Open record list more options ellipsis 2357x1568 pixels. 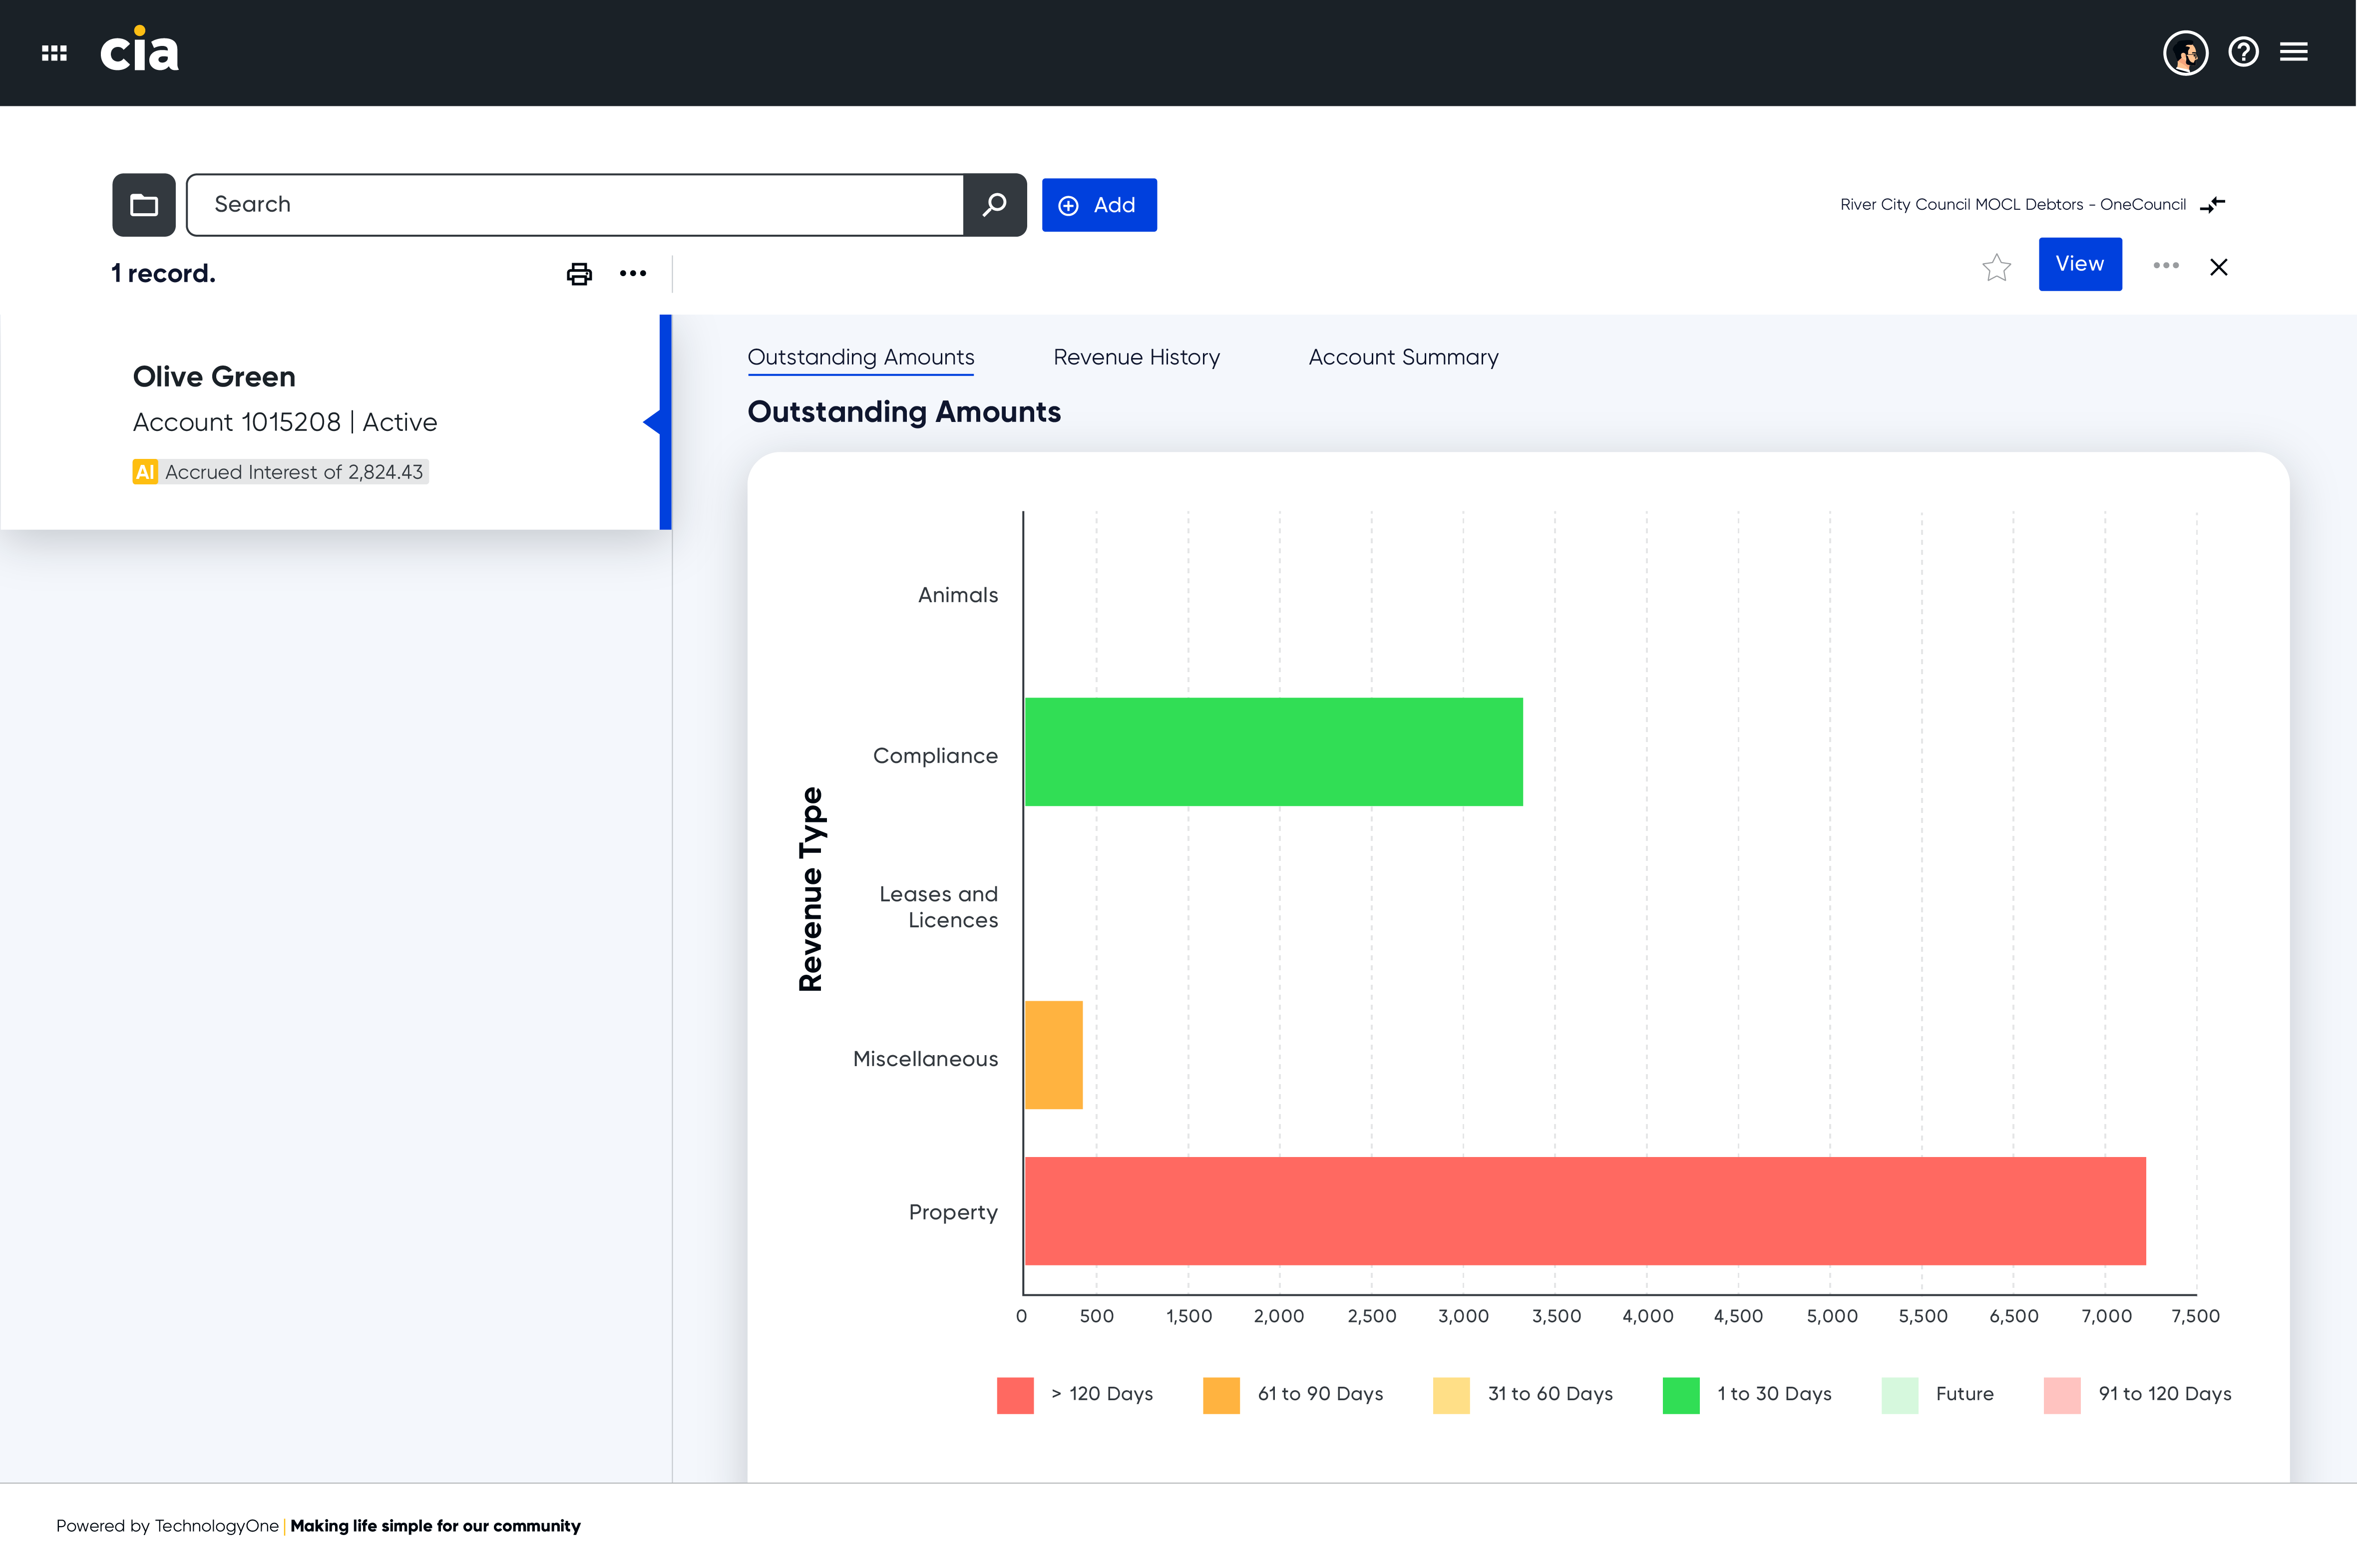(x=633, y=273)
